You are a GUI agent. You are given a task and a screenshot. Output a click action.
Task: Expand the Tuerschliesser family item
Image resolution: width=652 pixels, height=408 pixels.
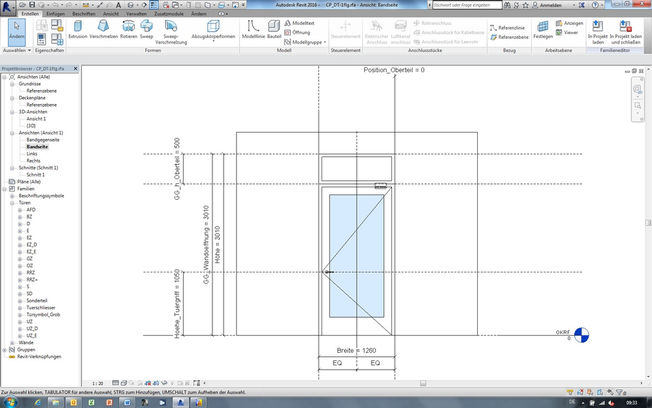[x=20, y=308]
